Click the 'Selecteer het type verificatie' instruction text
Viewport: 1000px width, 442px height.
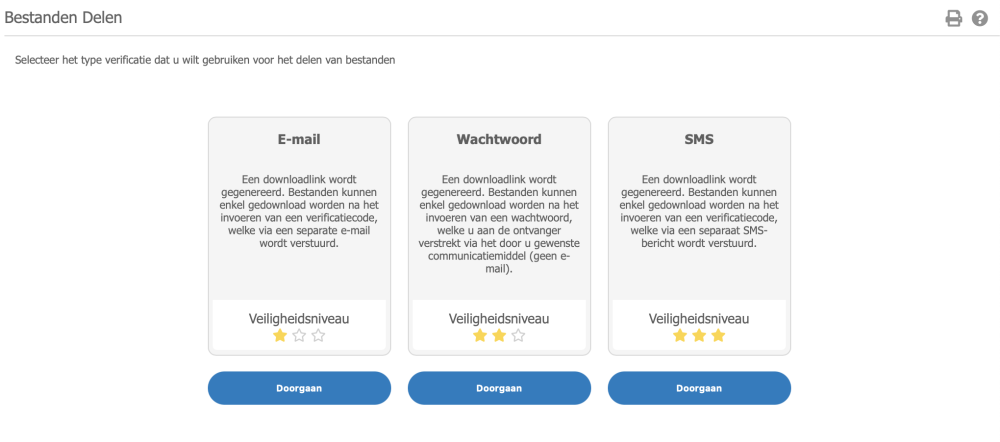pos(205,60)
